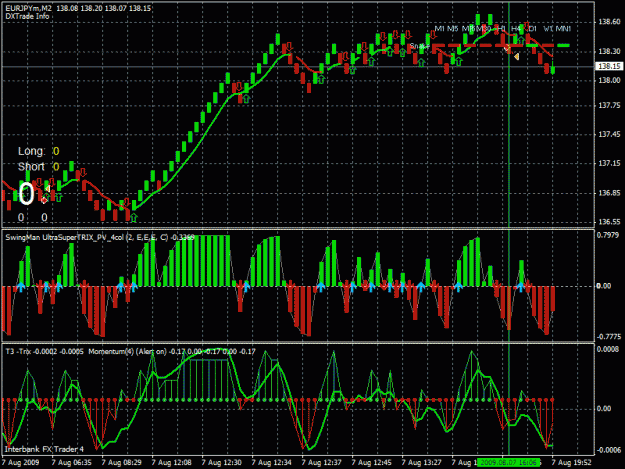Click the 7 Aug 12:45 time label
Image resolution: width=625 pixels, height=469 pixels.
click(x=371, y=463)
